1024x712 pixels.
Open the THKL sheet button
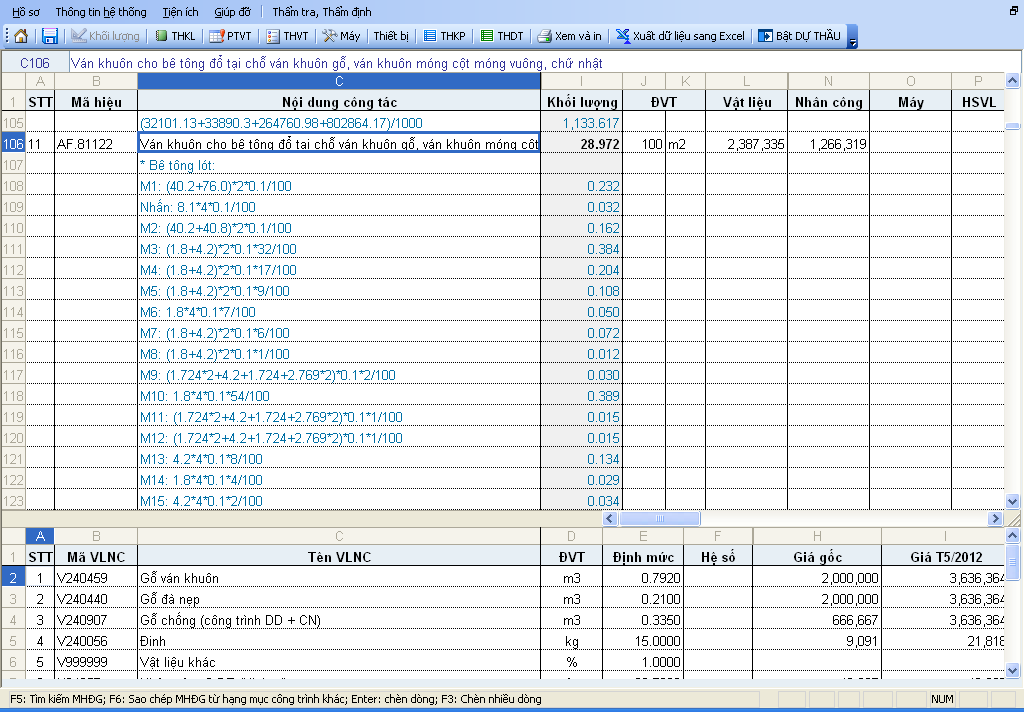176,36
